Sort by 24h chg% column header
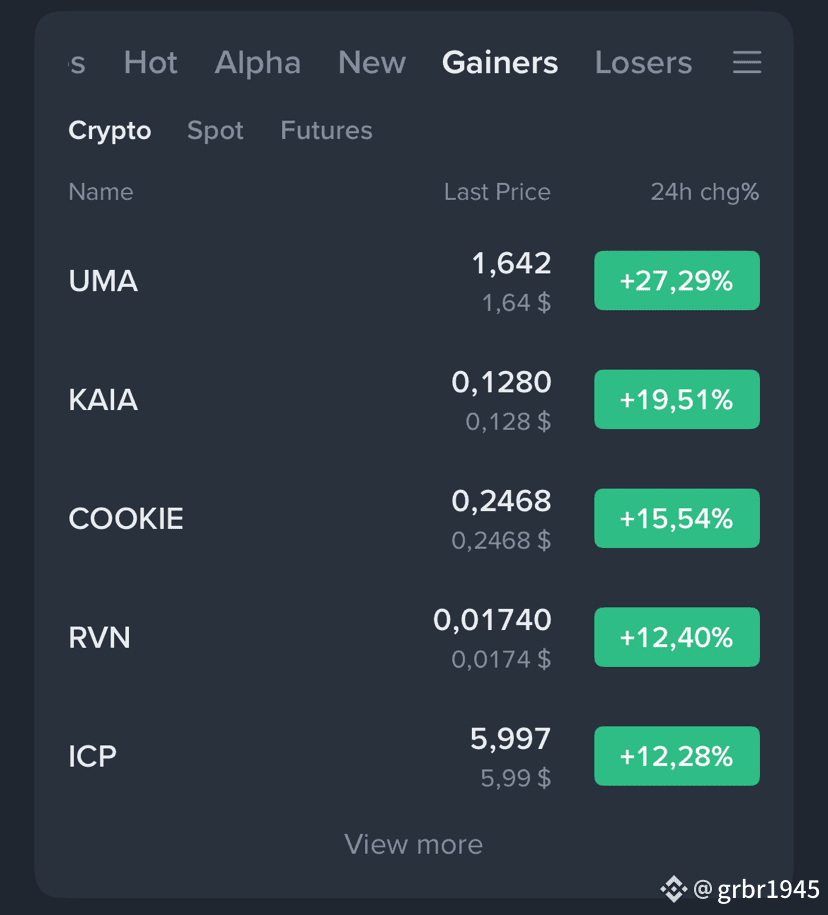 pyautogui.click(x=705, y=192)
